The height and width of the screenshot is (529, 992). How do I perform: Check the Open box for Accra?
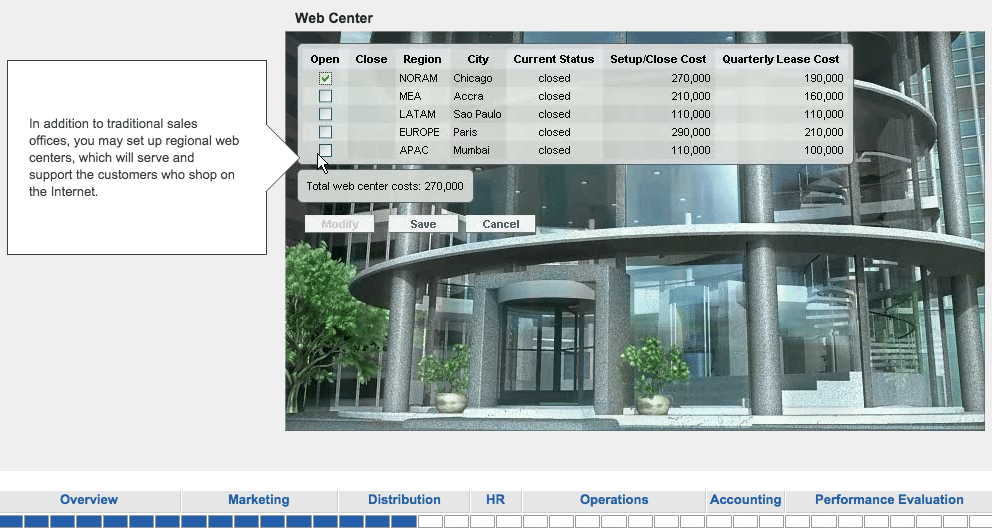[x=325, y=96]
